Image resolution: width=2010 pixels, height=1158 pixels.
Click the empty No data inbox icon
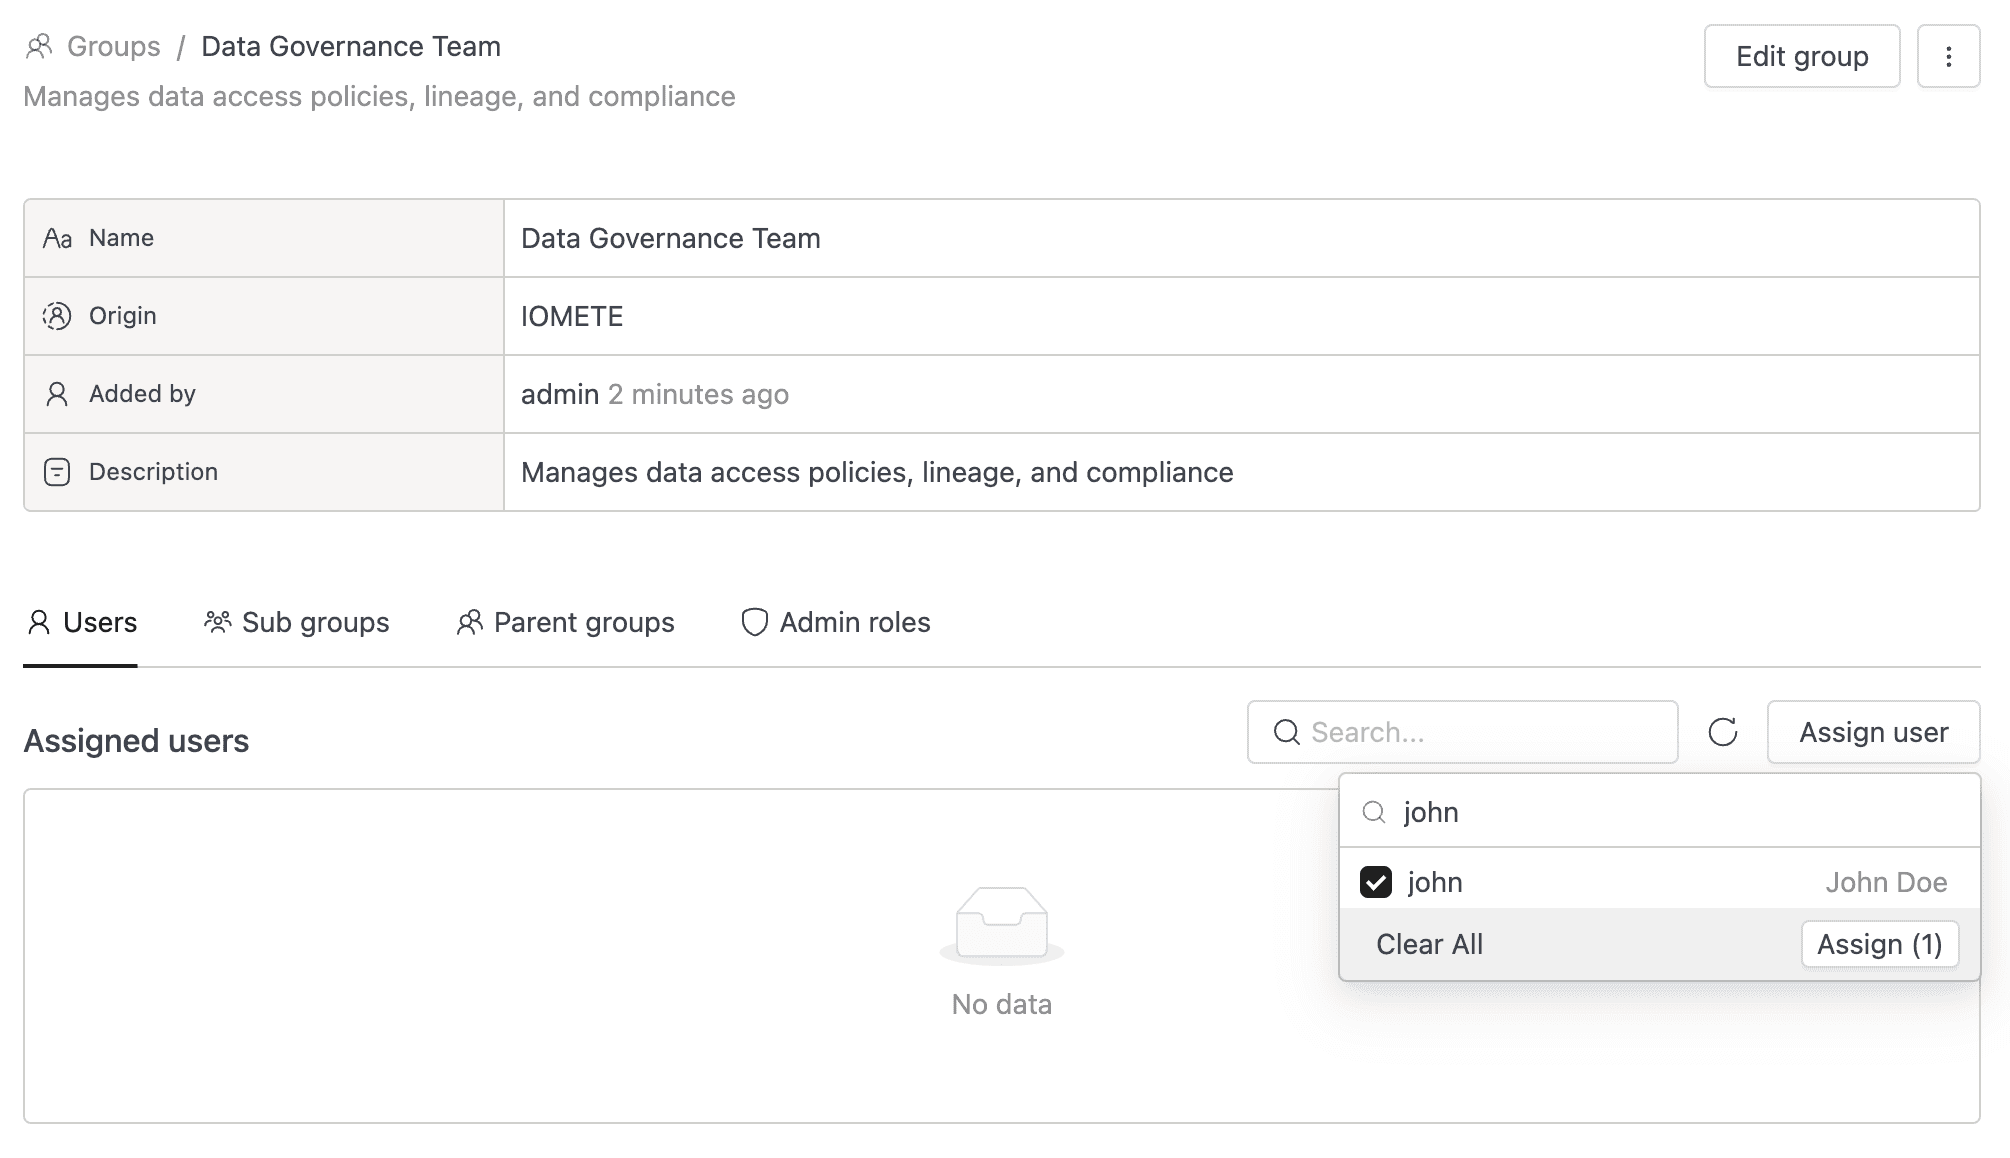[x=1001, y=924]
